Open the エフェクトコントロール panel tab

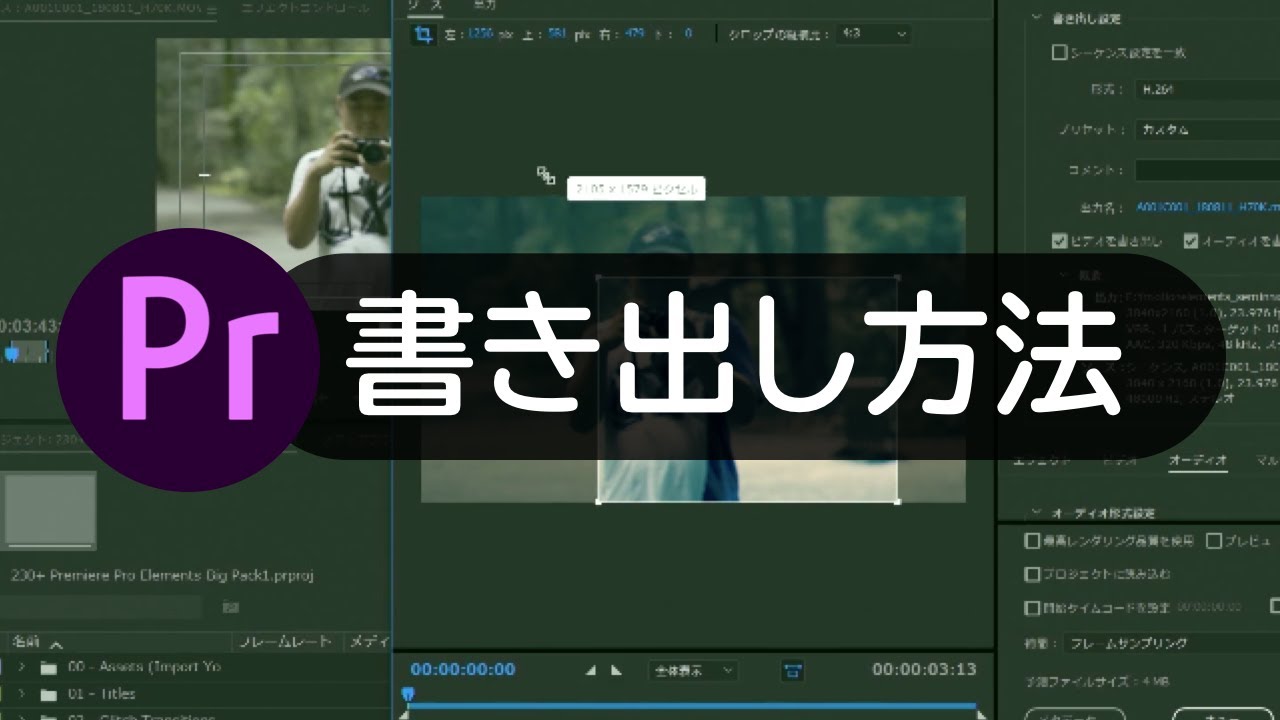[304, 7]
